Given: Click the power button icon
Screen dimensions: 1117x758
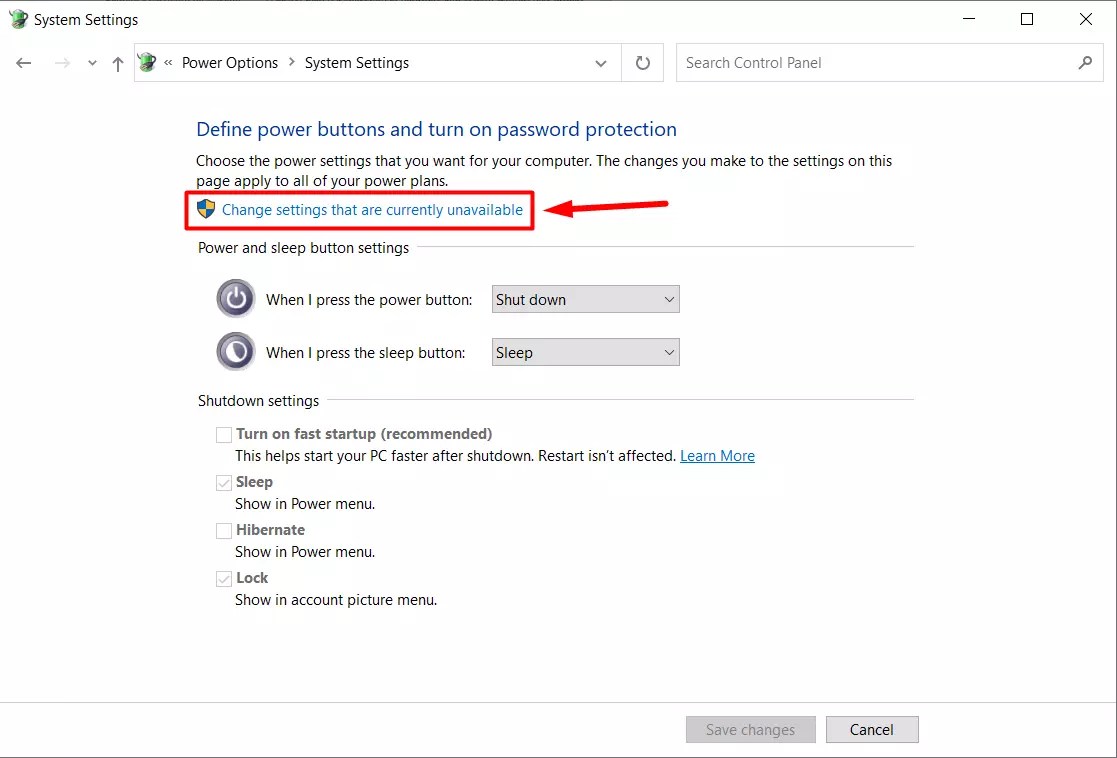Looking at the screenshot, I should coord(235,298).
